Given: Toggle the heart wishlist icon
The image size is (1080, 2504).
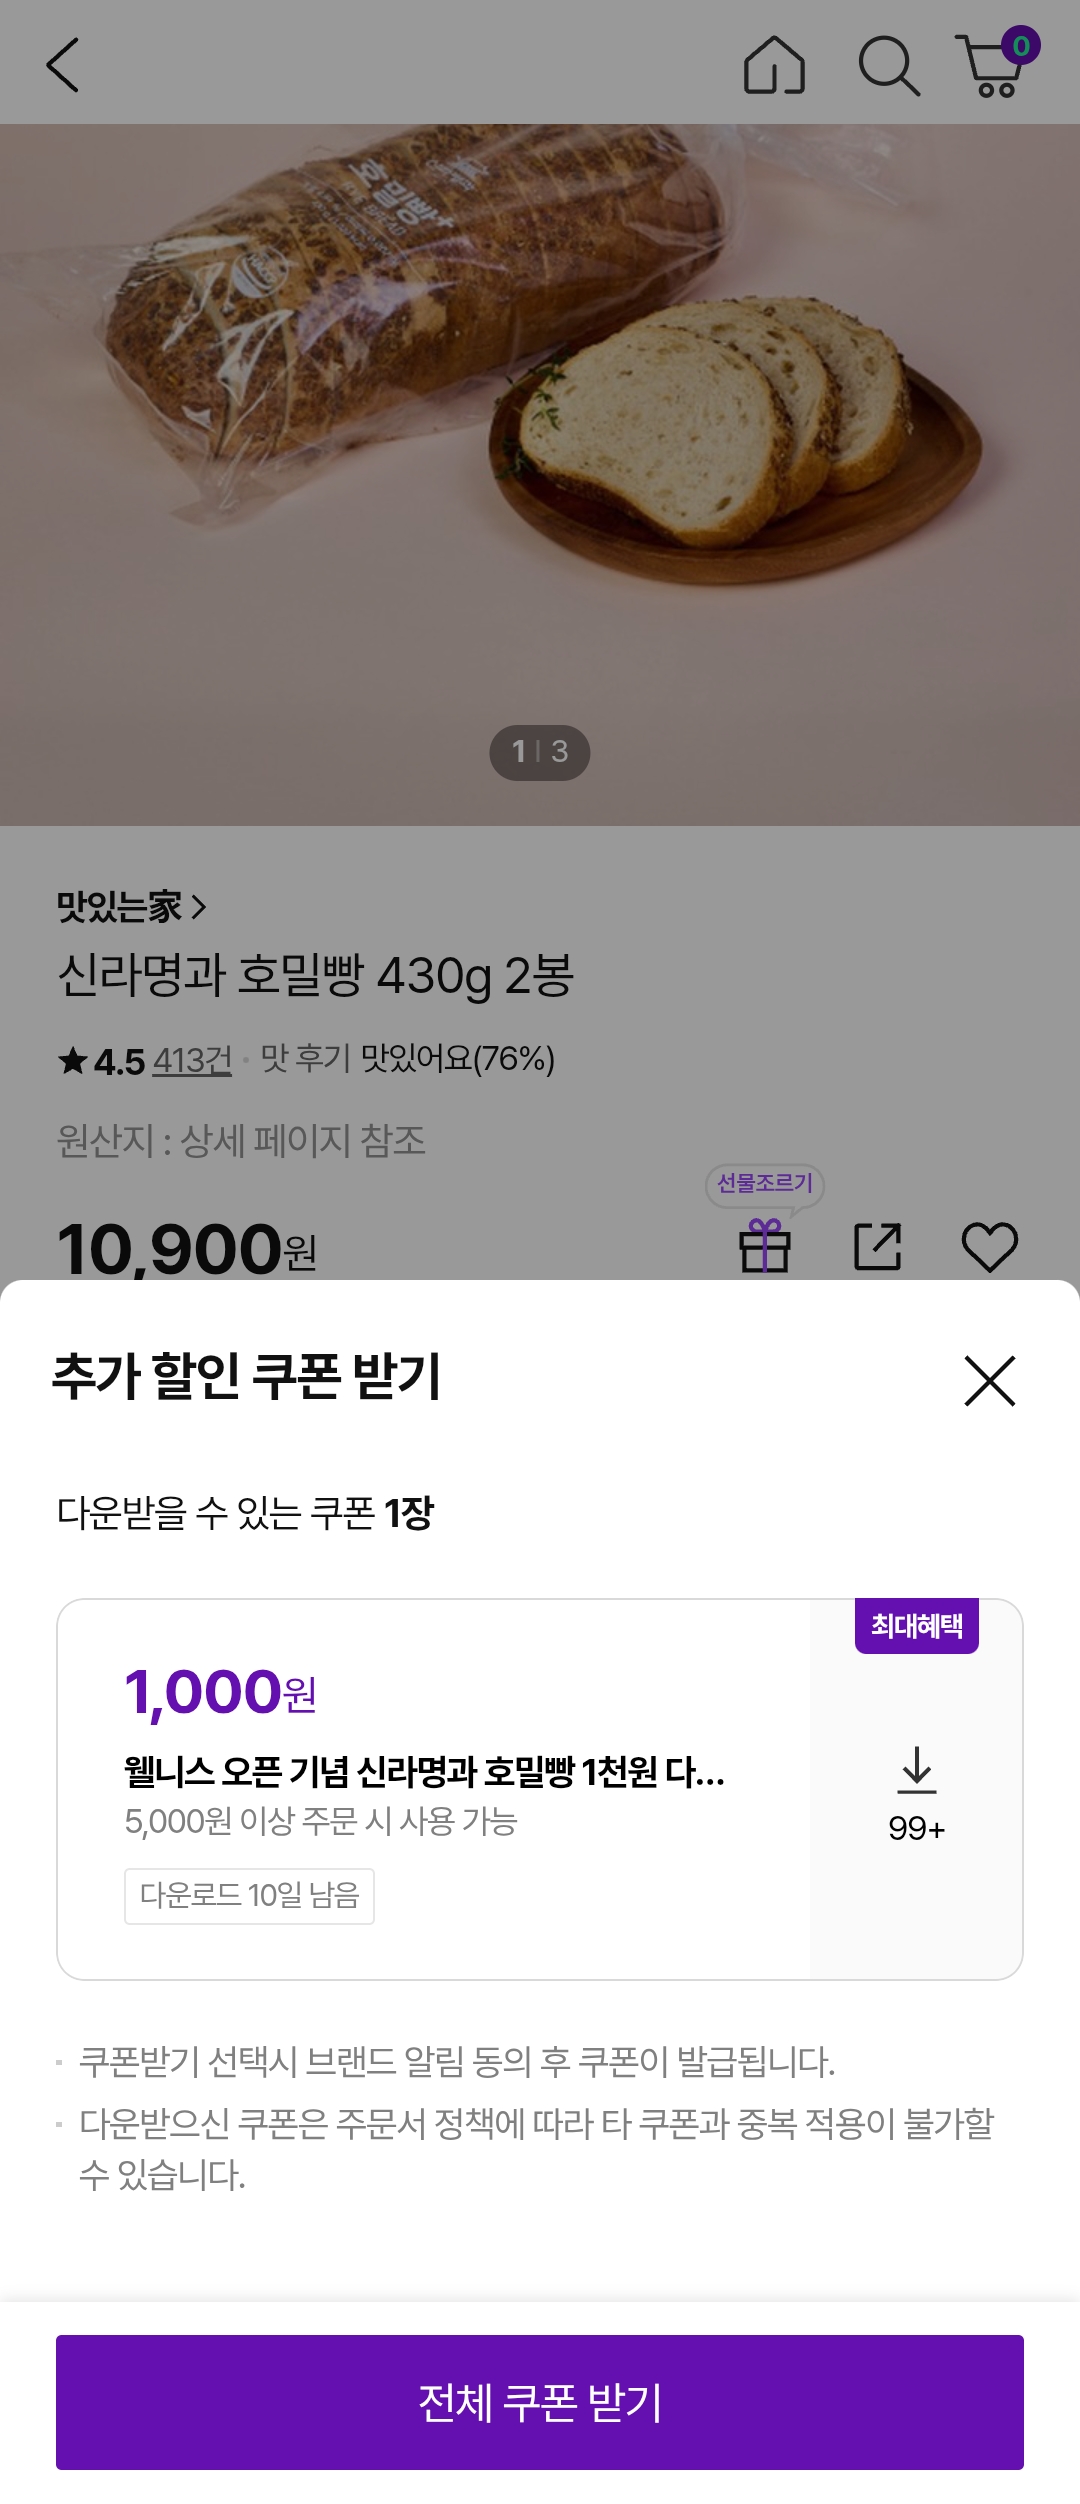Looking at the screenshot, I should click(990, 1246).
